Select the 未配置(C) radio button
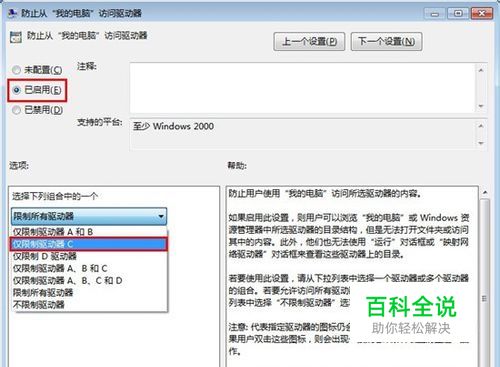This screenshot has width=500, height=367. tap(16, 70)
